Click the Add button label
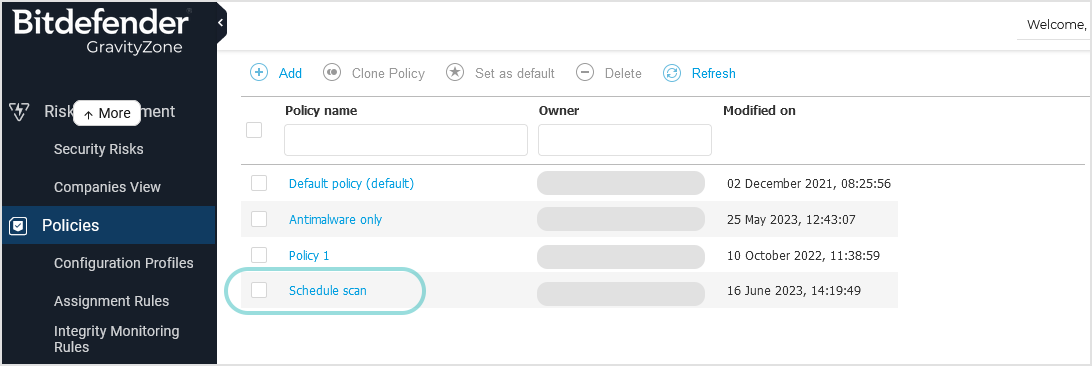Screen dimensions: 1092x366 pos(290,73)
